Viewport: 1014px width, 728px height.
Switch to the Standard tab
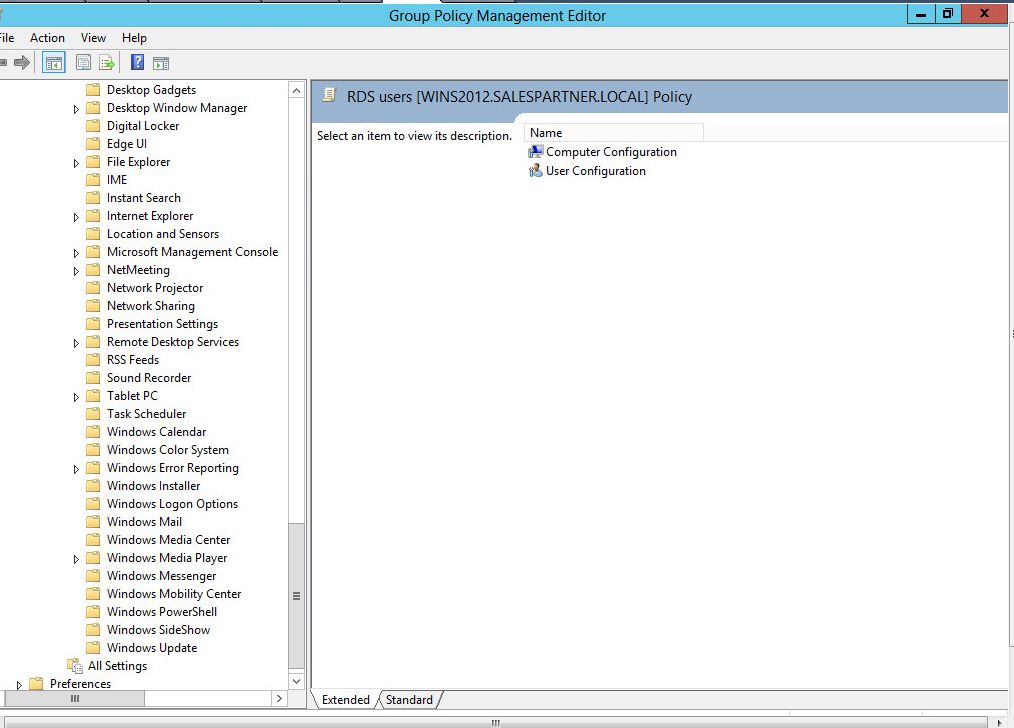coord(409,700)
